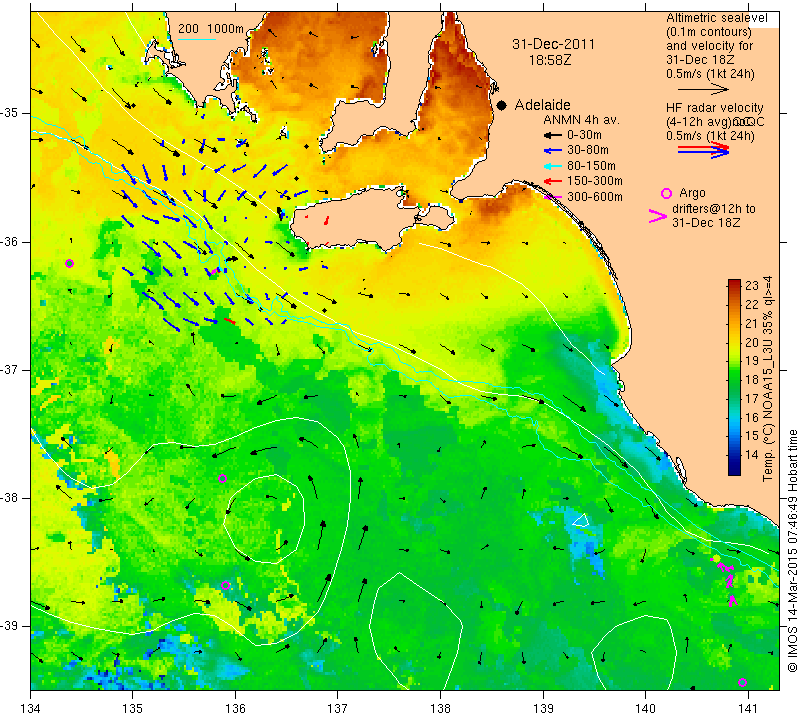Click the 'Argo' legend label
This screenshot has height=720, width=800.
pos(692,193)
